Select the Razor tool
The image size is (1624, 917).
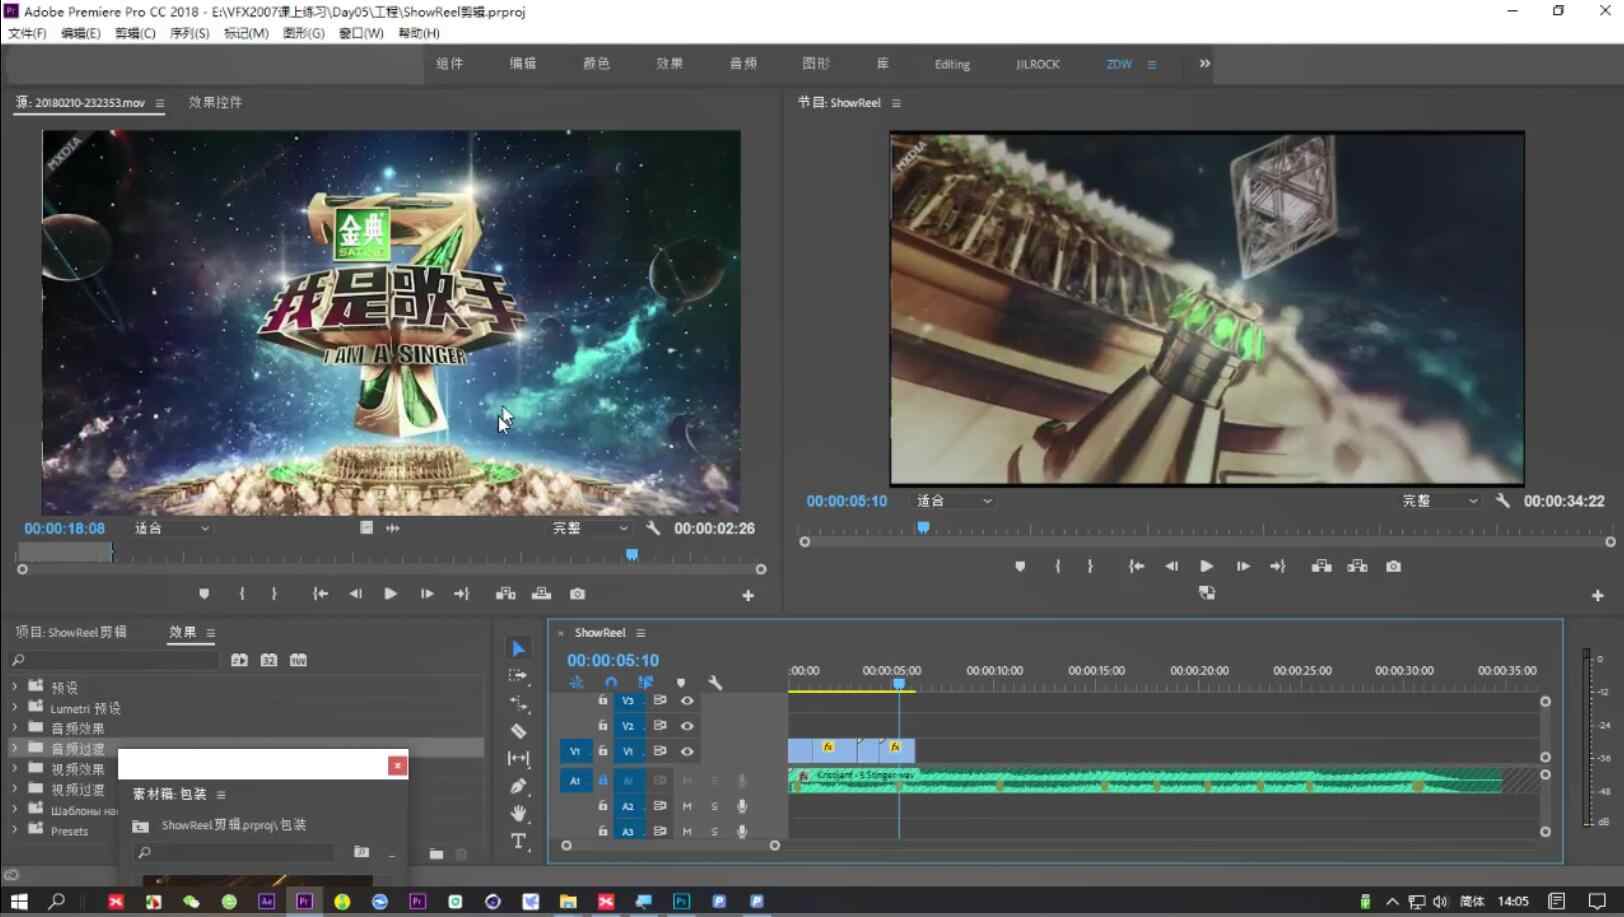(518, 731)
